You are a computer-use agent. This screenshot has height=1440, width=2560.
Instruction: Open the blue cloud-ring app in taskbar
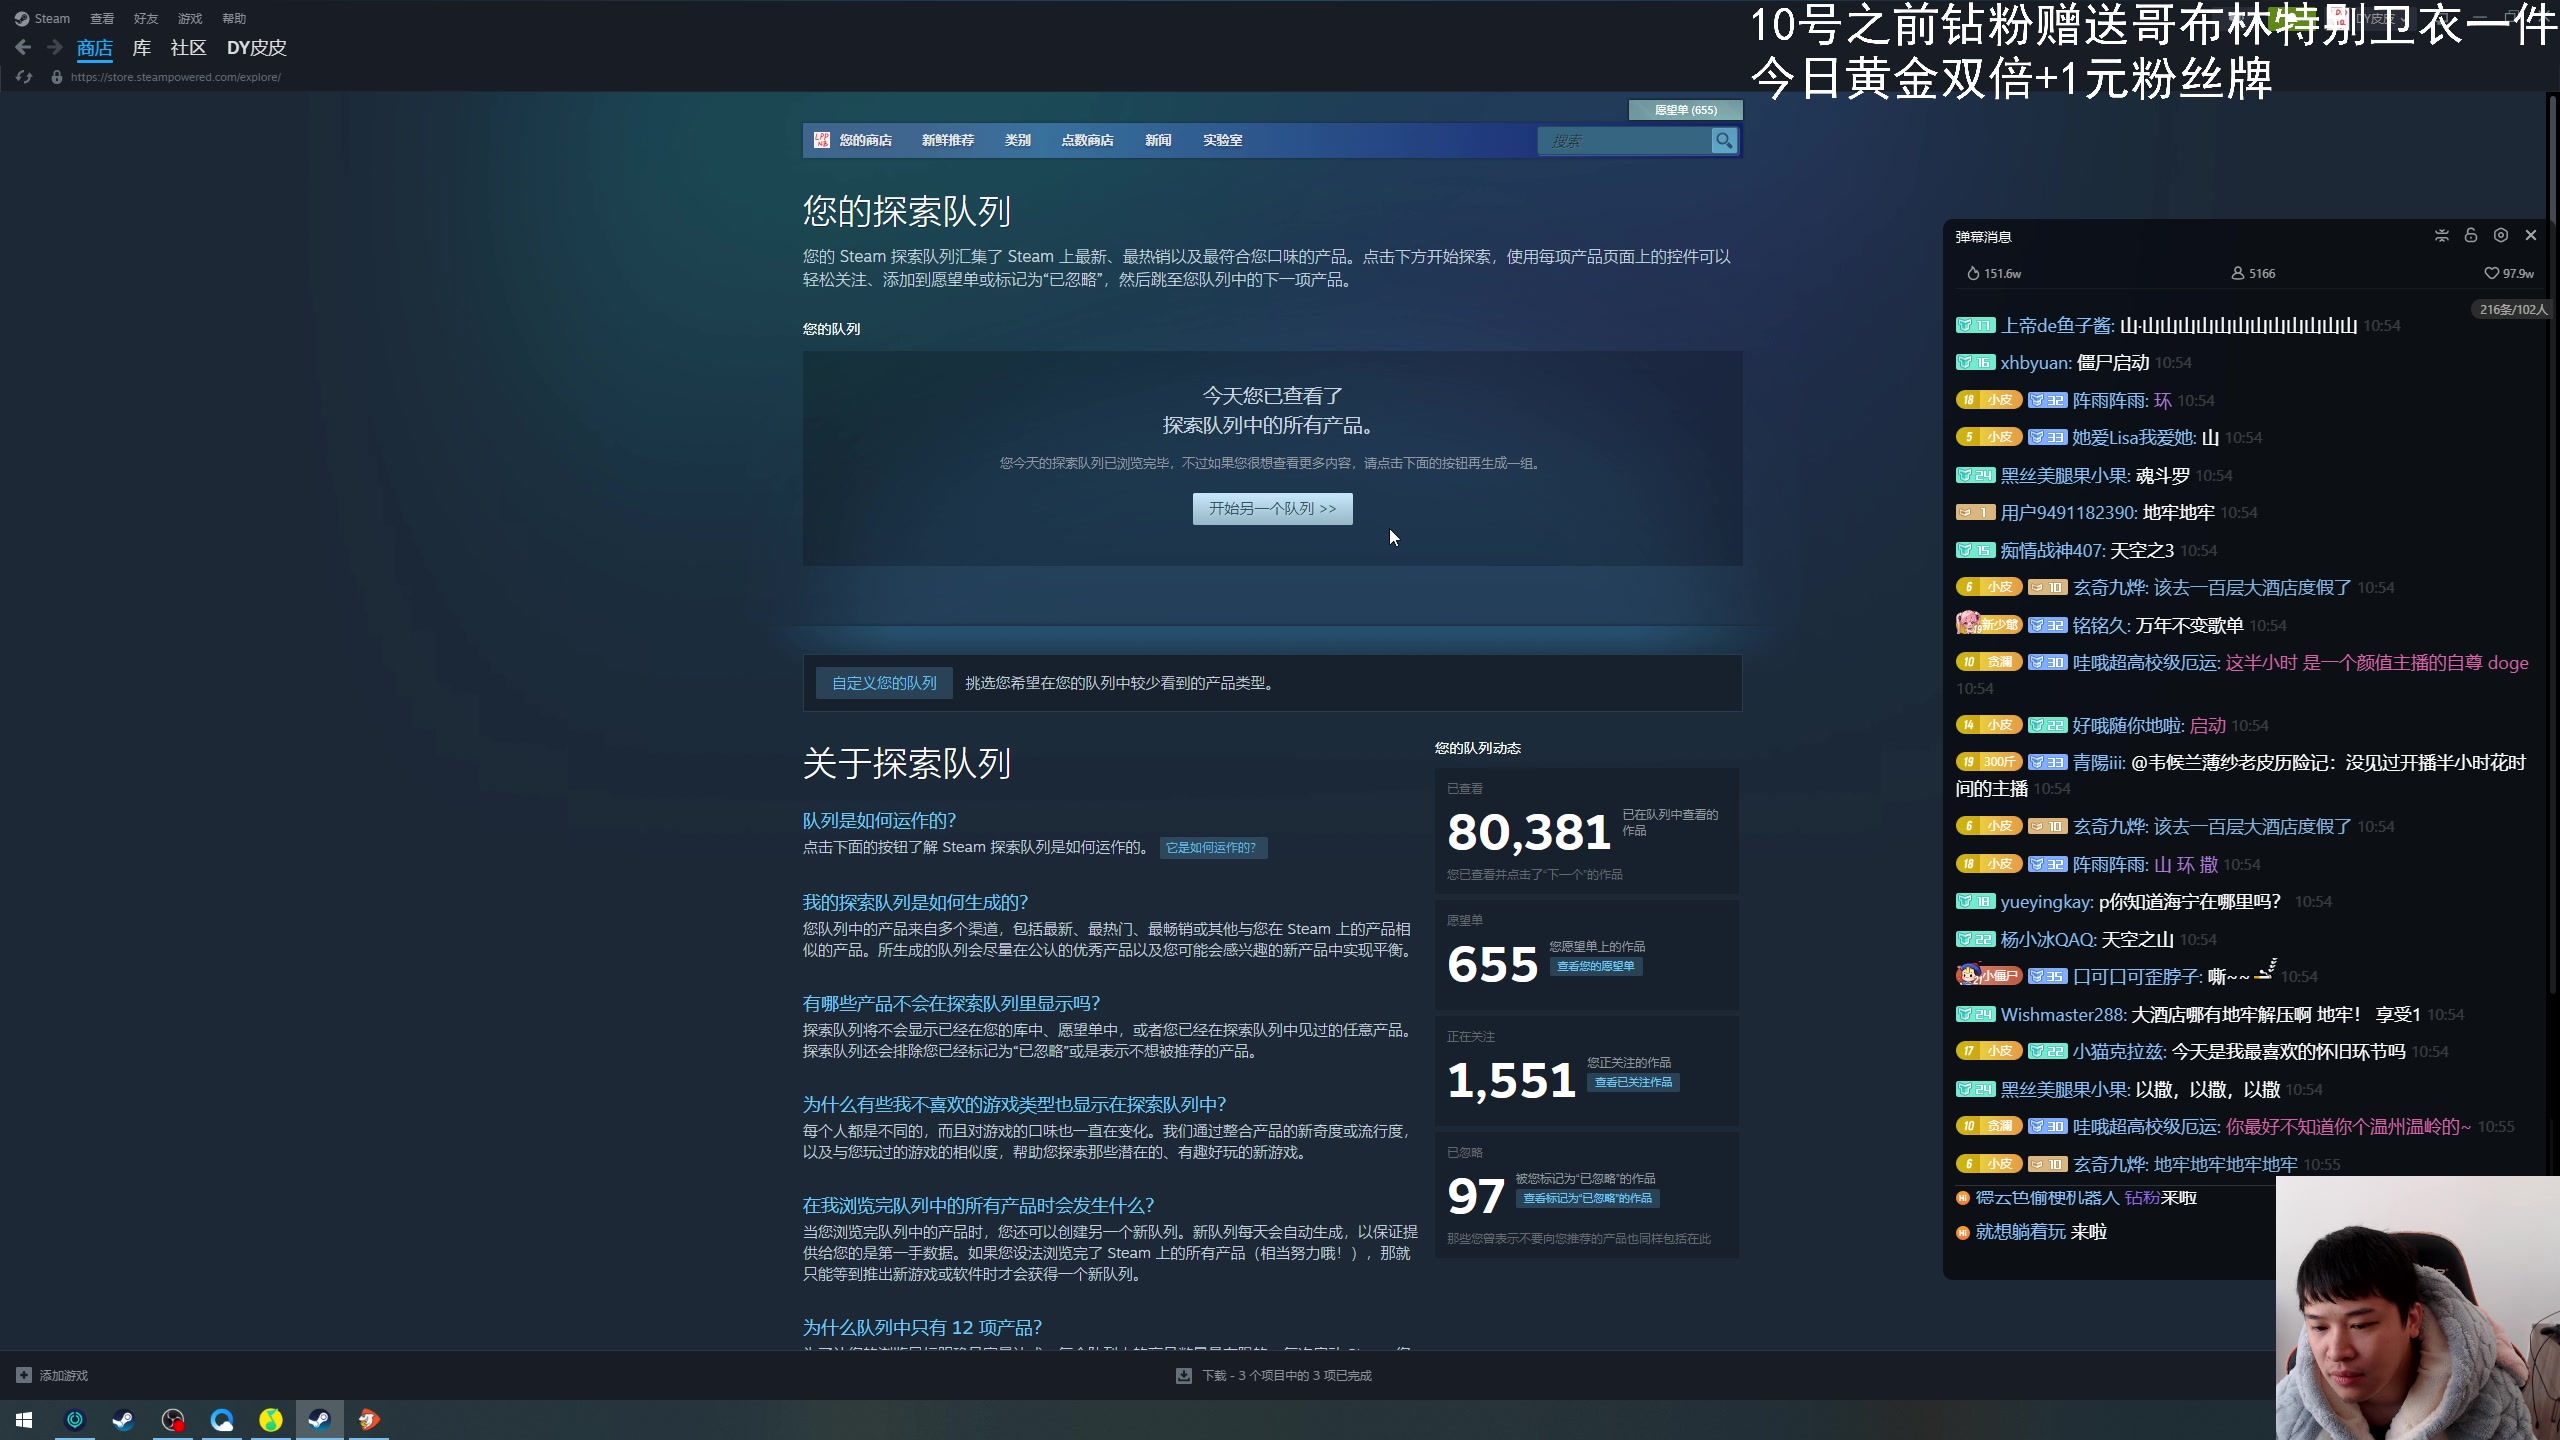point(222,1419)
